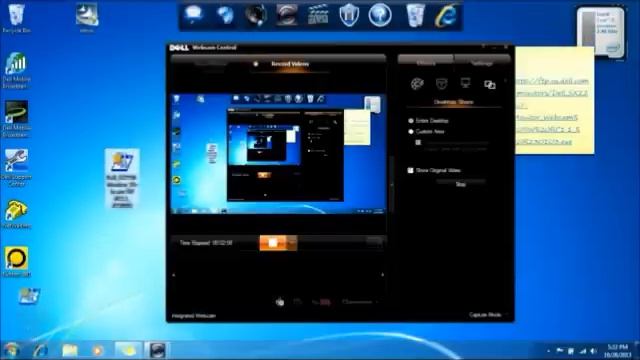Image resolution: width=640 pixels, height=360 pixels.
Task: Open Windows Explorer folder on taskbar
Action: tap(69, 350)
